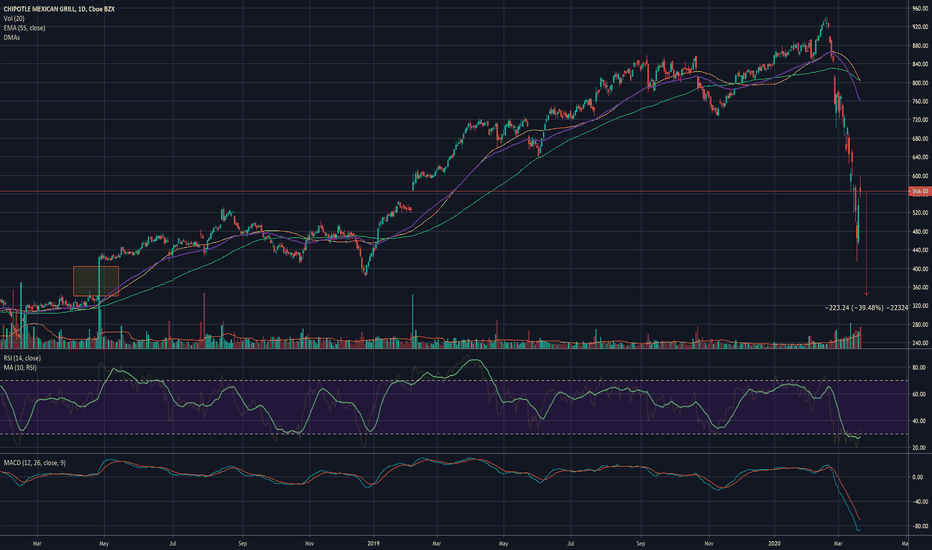
Task: Click the 480.00 price axis label
Action: click(x=920, y=232)
